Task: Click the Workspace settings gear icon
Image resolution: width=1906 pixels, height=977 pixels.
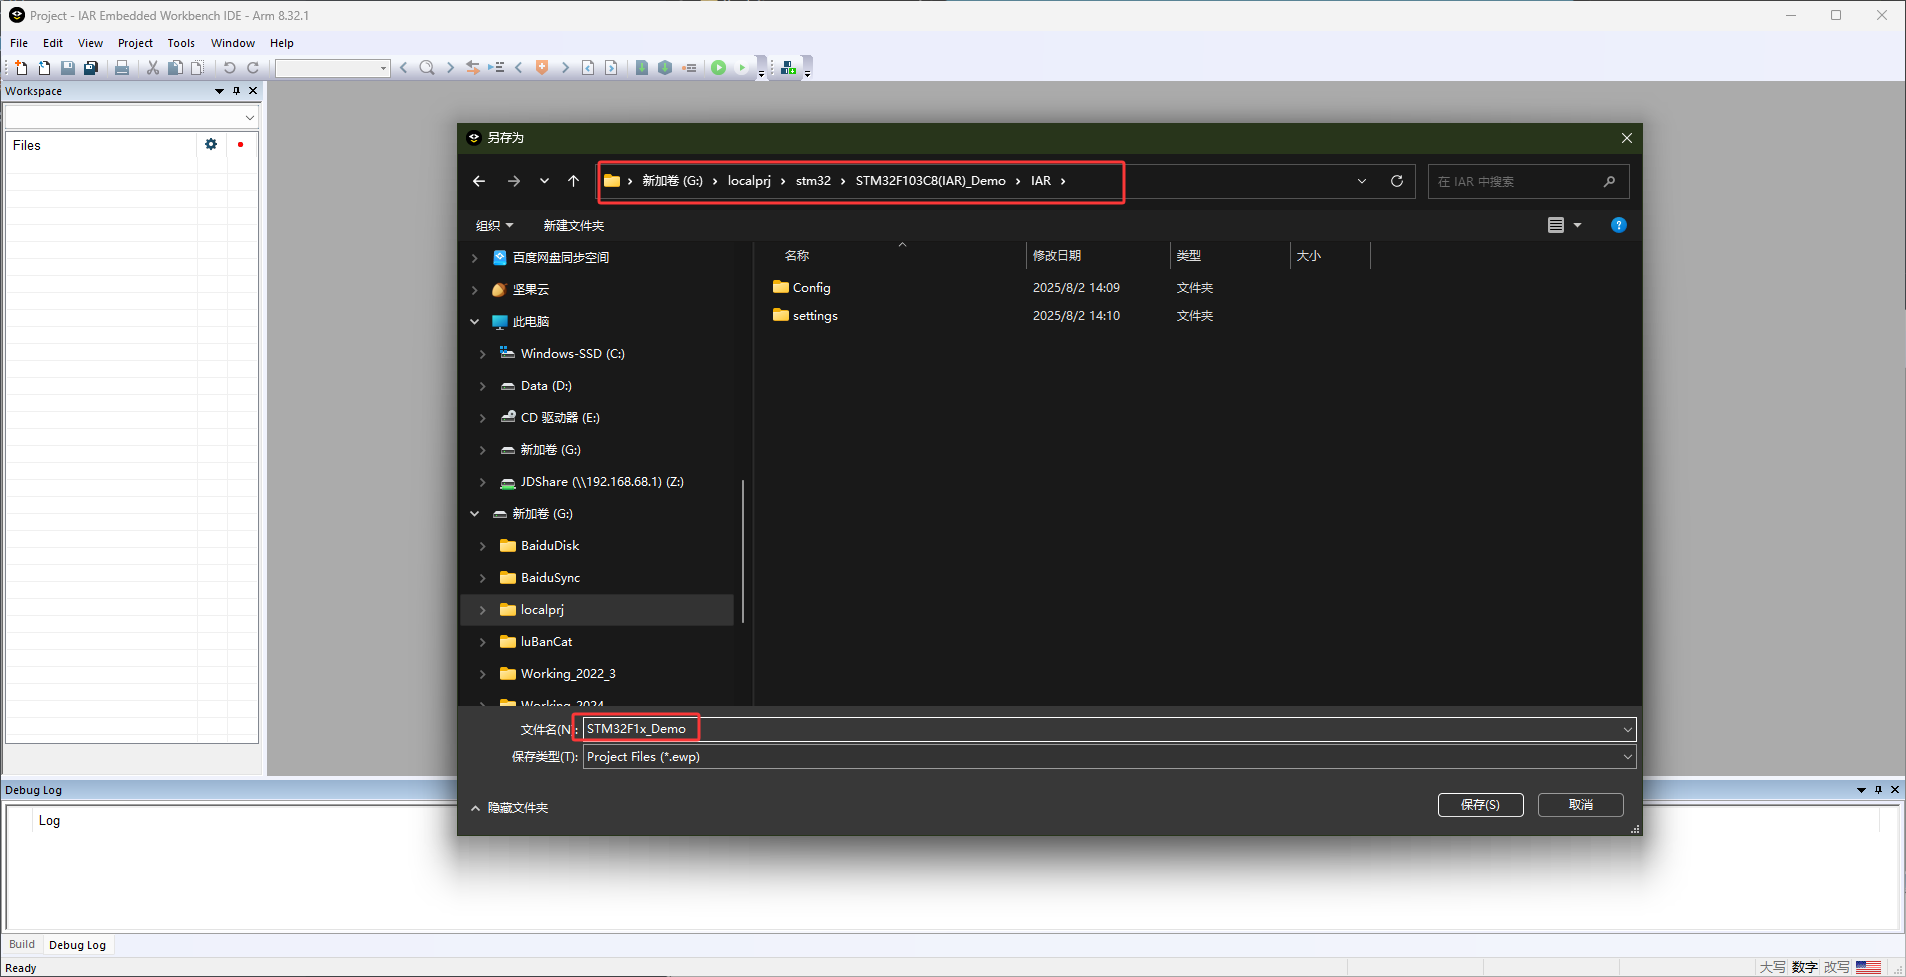Action: [211, 145]
